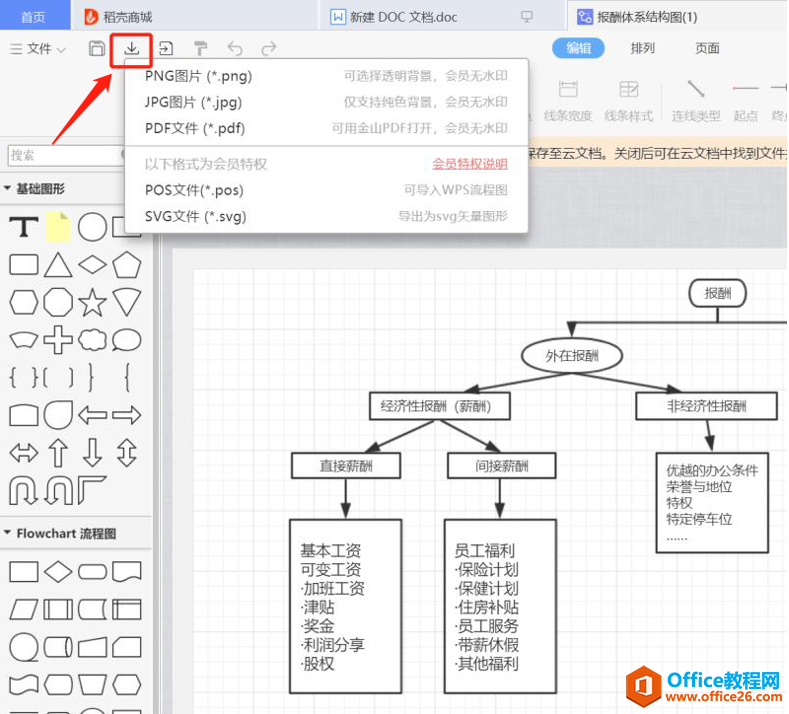
Task: Select the pentagon shape
Action: tap(126, 265)
